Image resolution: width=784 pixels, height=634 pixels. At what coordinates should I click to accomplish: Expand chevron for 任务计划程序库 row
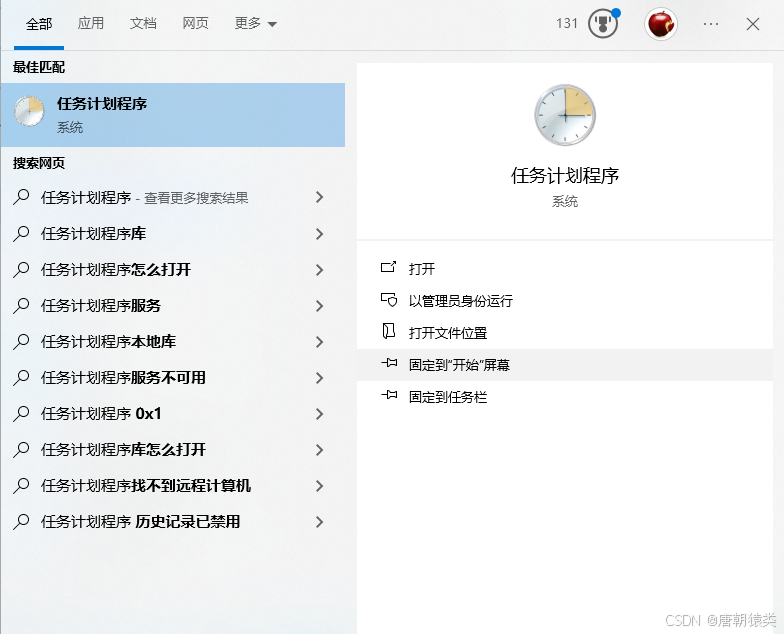320,234
